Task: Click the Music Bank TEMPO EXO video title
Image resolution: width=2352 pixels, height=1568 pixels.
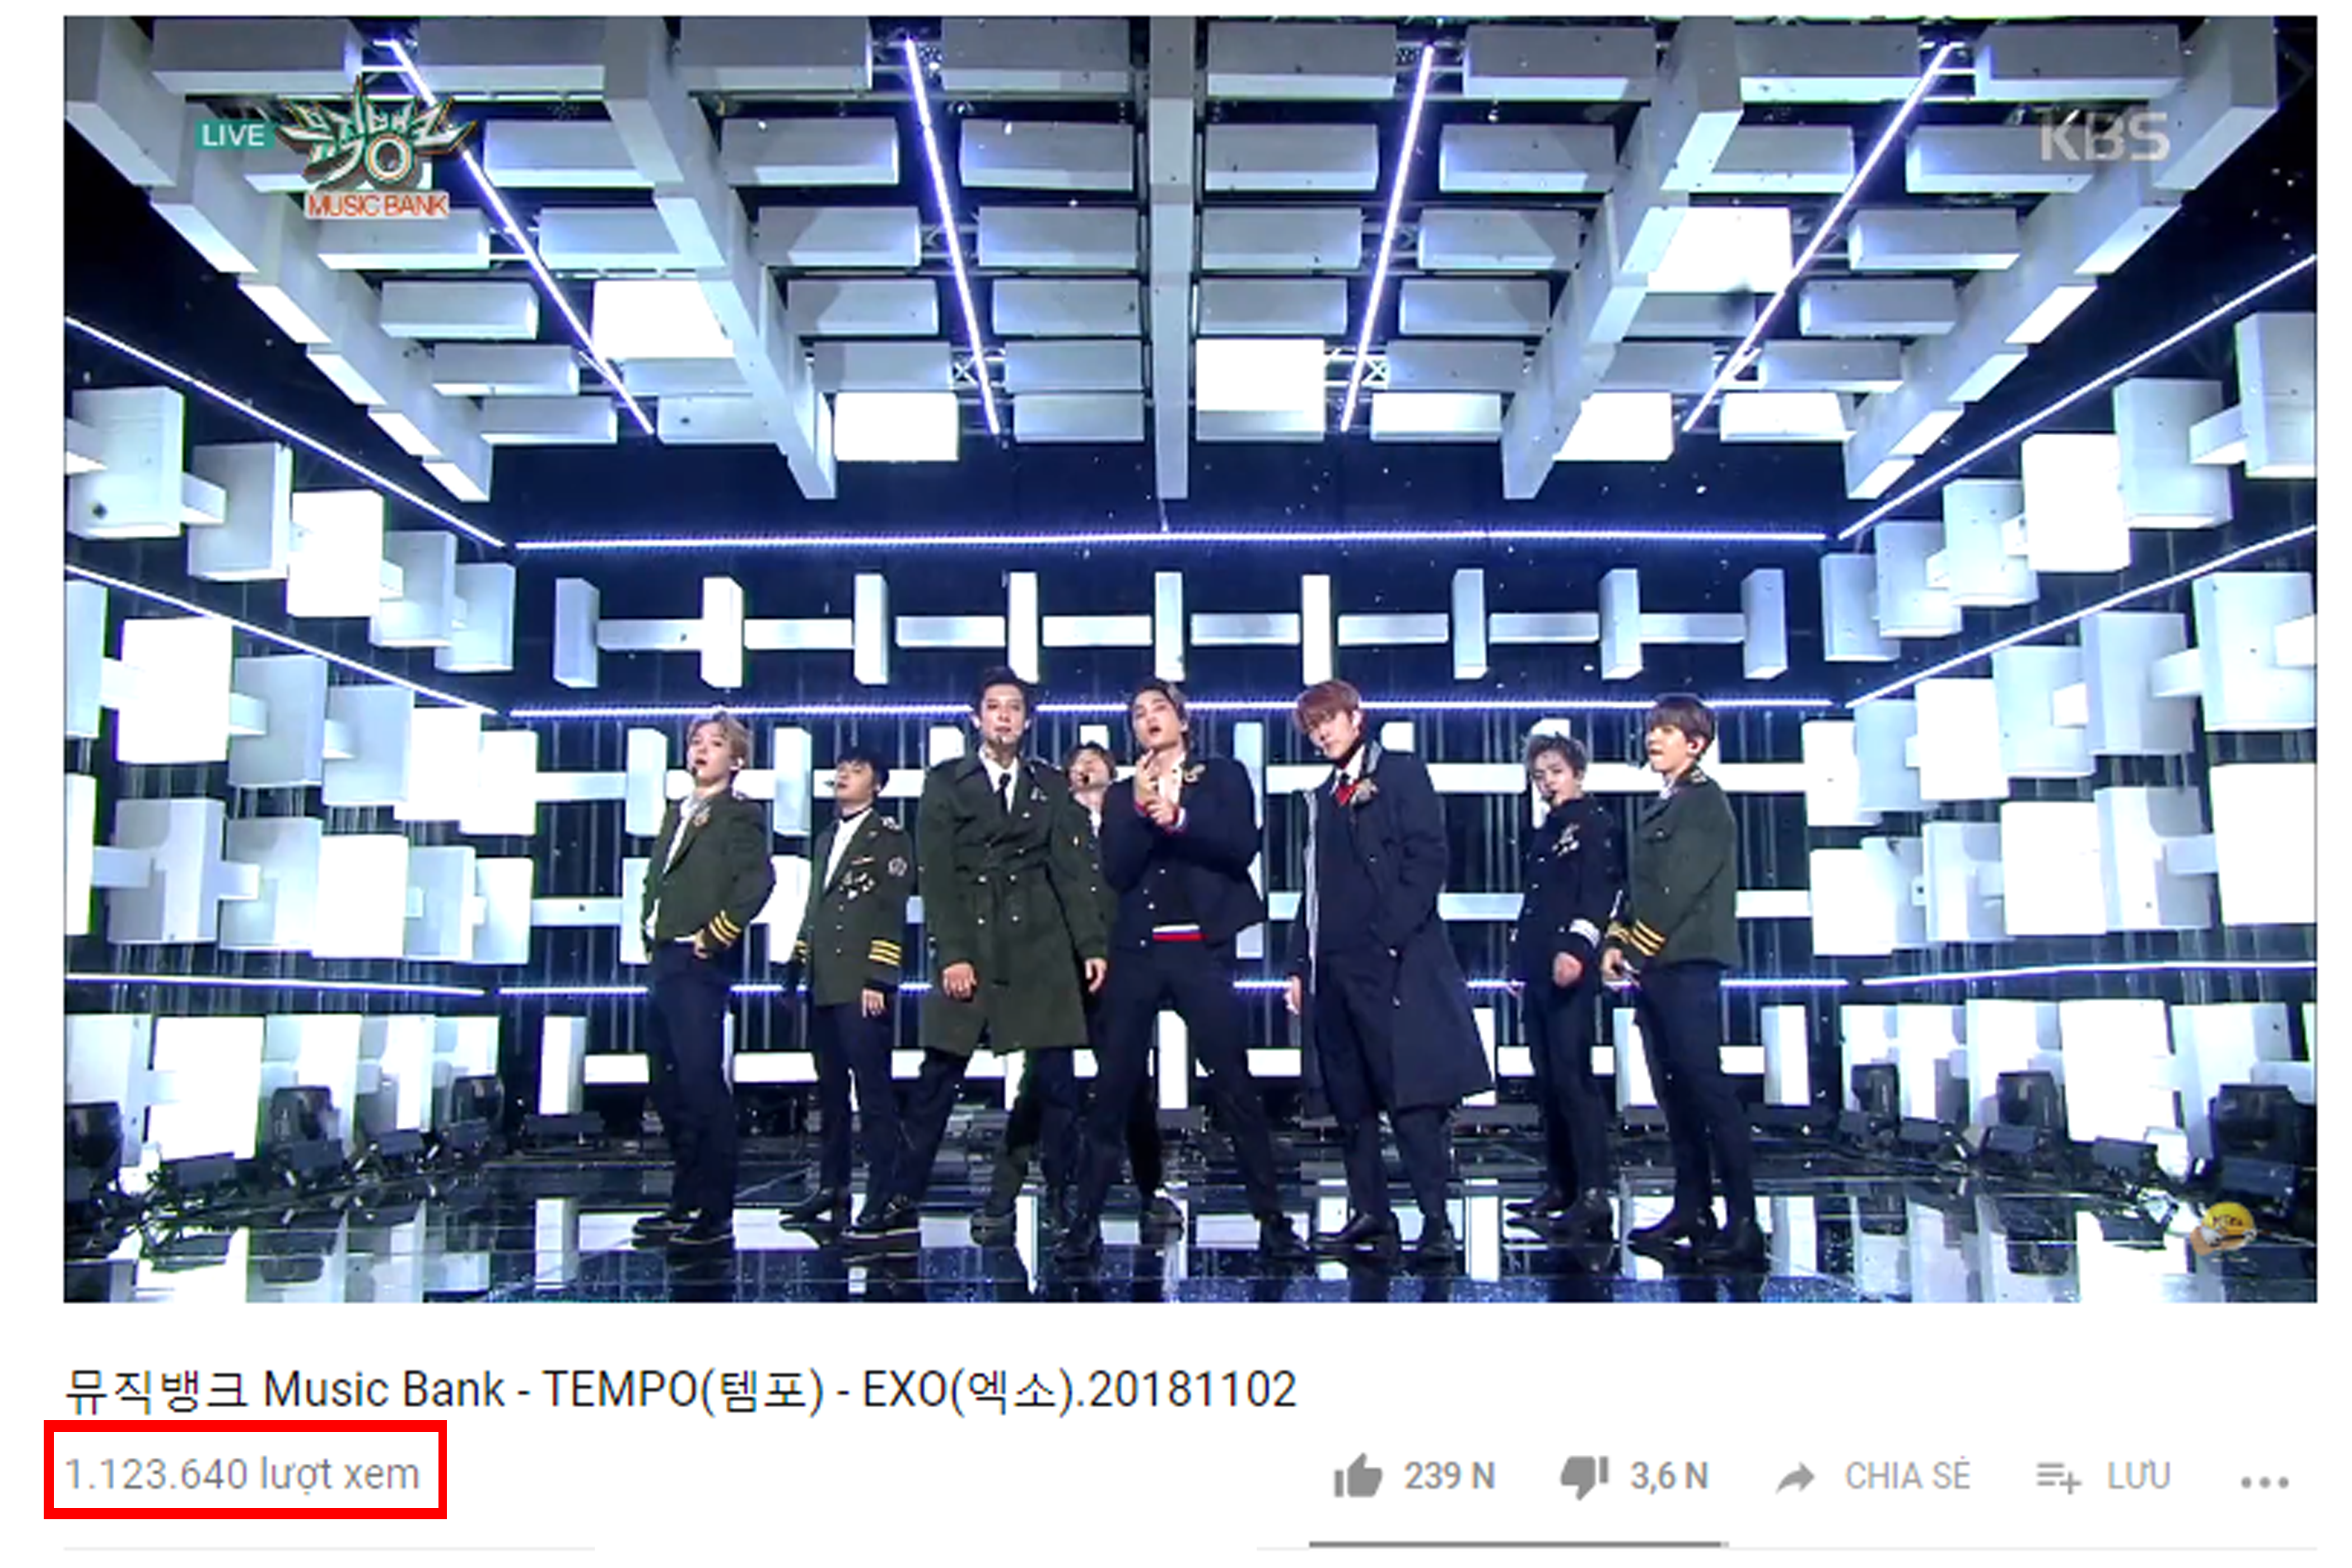Action: pyautogui.click(x=681, y=1389)
